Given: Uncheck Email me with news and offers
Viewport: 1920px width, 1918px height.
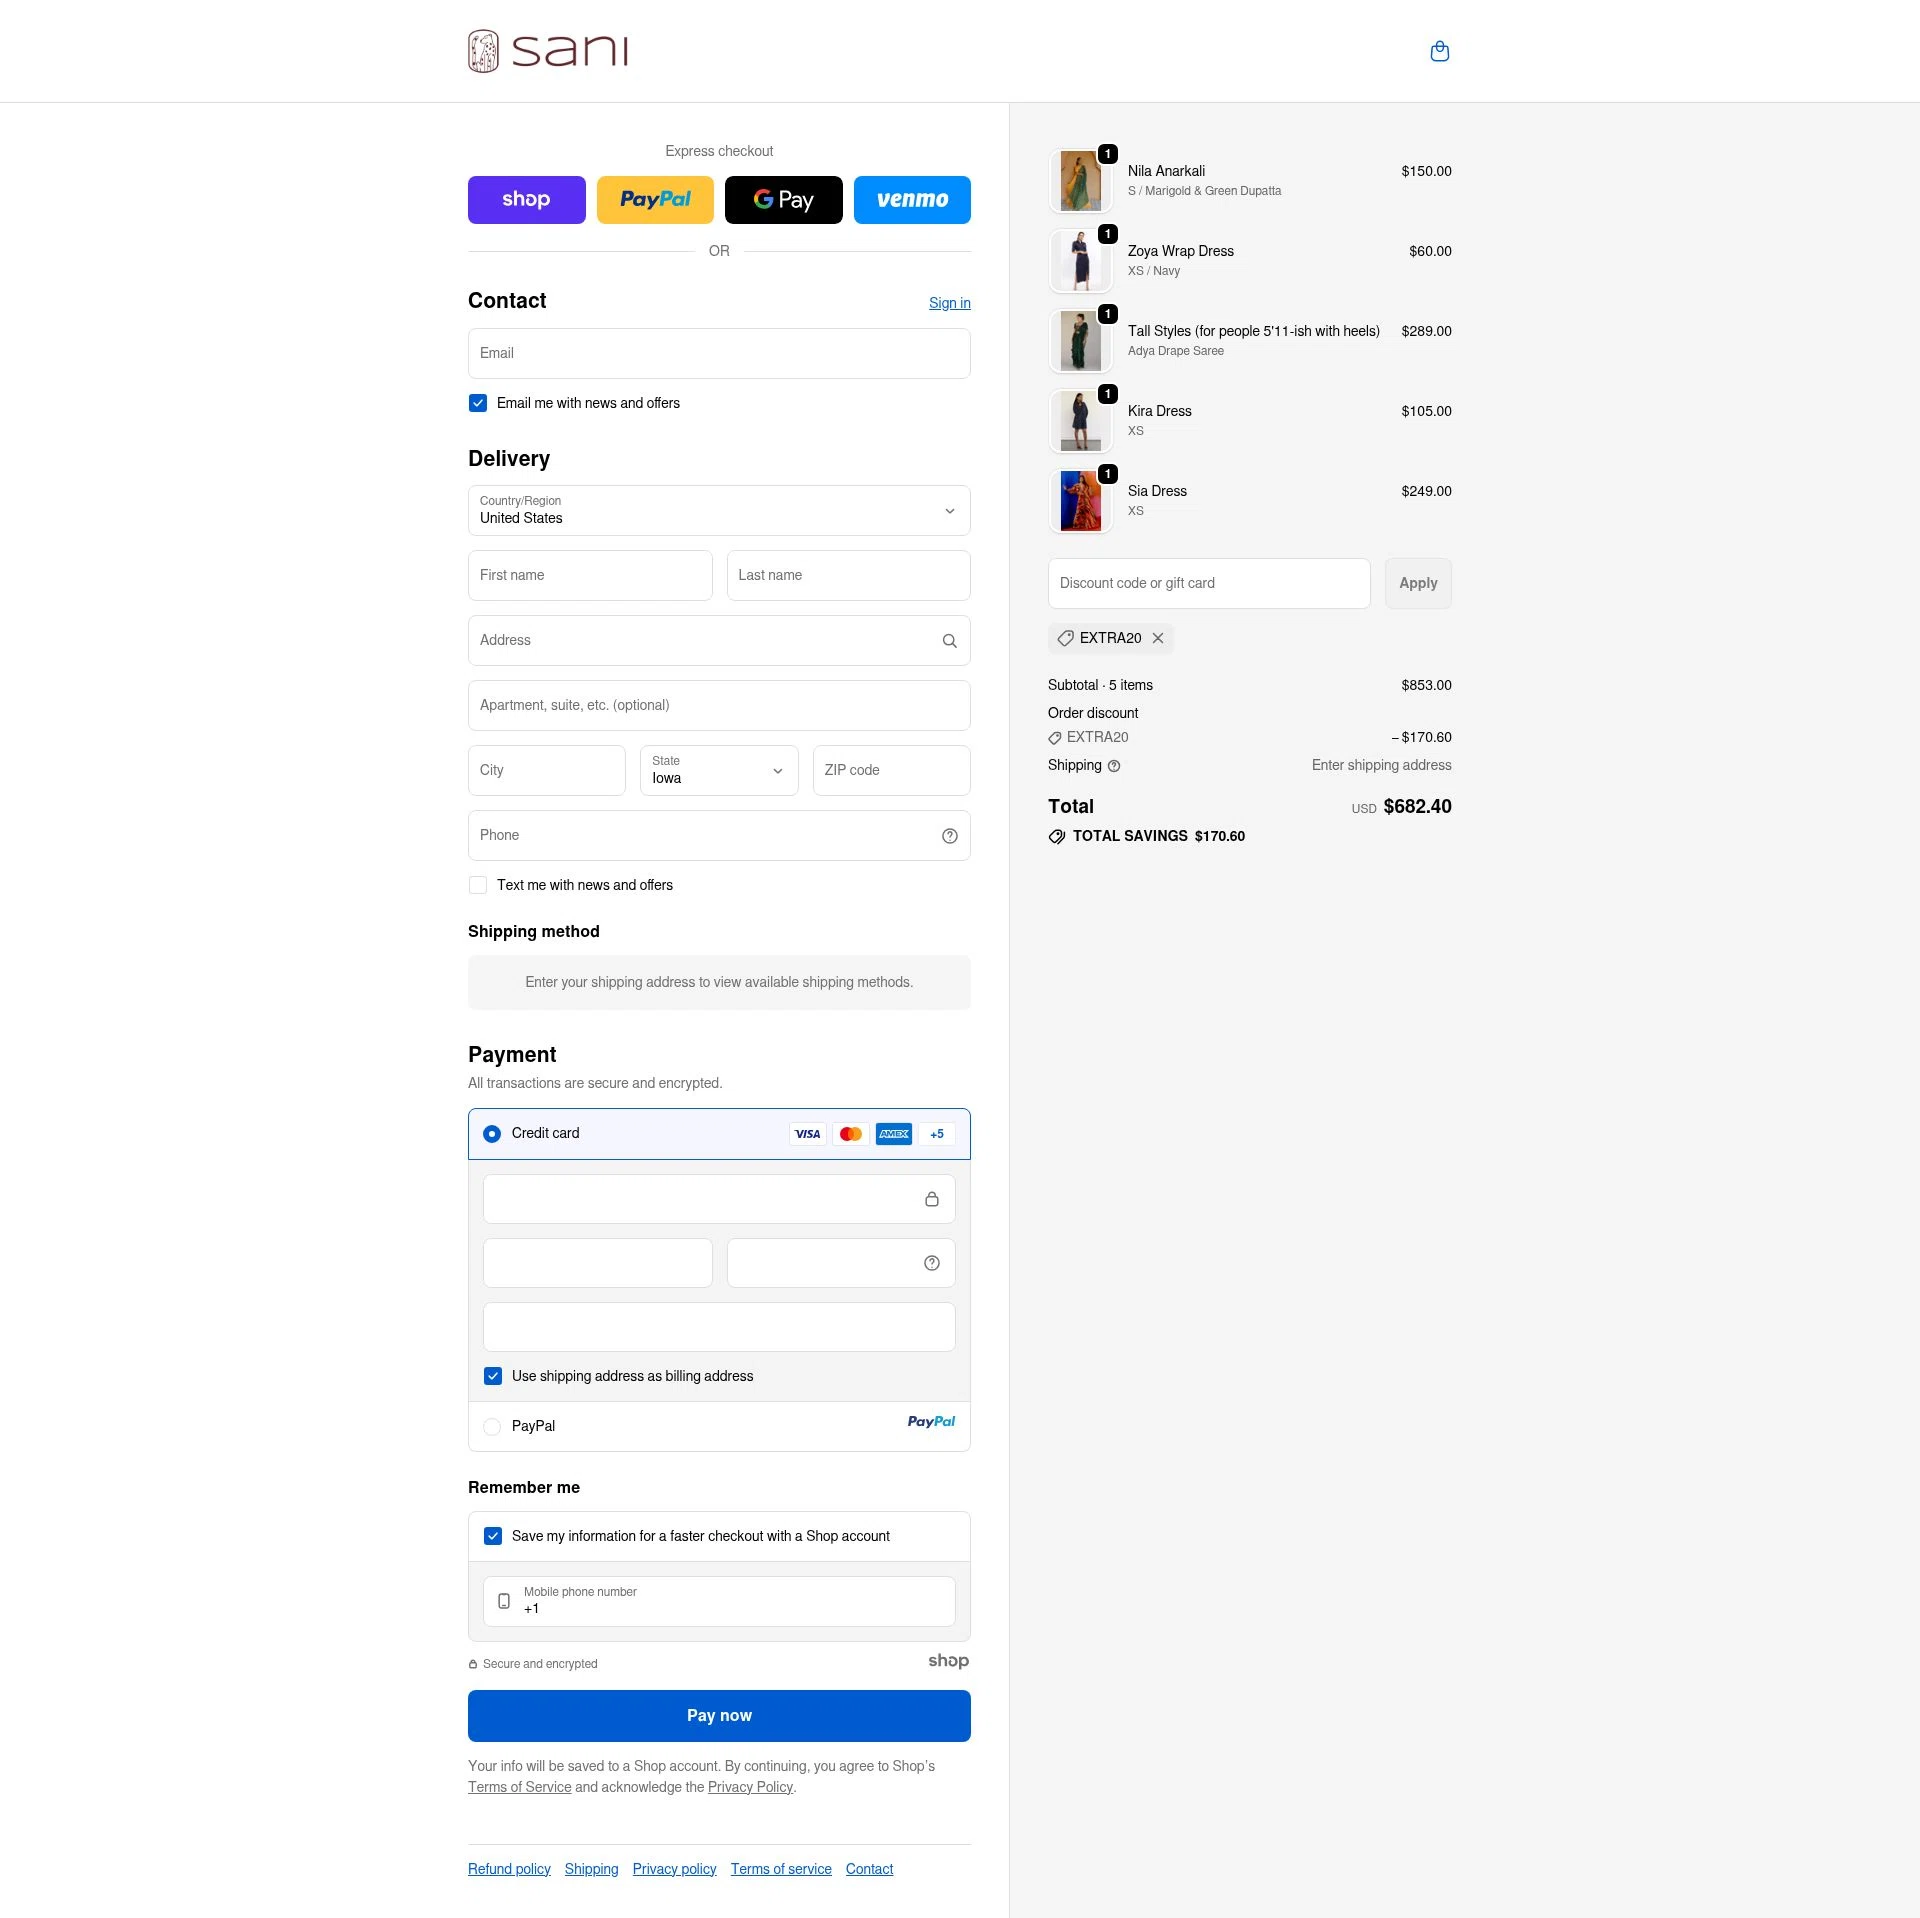Looking at the screenshot, I should tap(478, 403).
